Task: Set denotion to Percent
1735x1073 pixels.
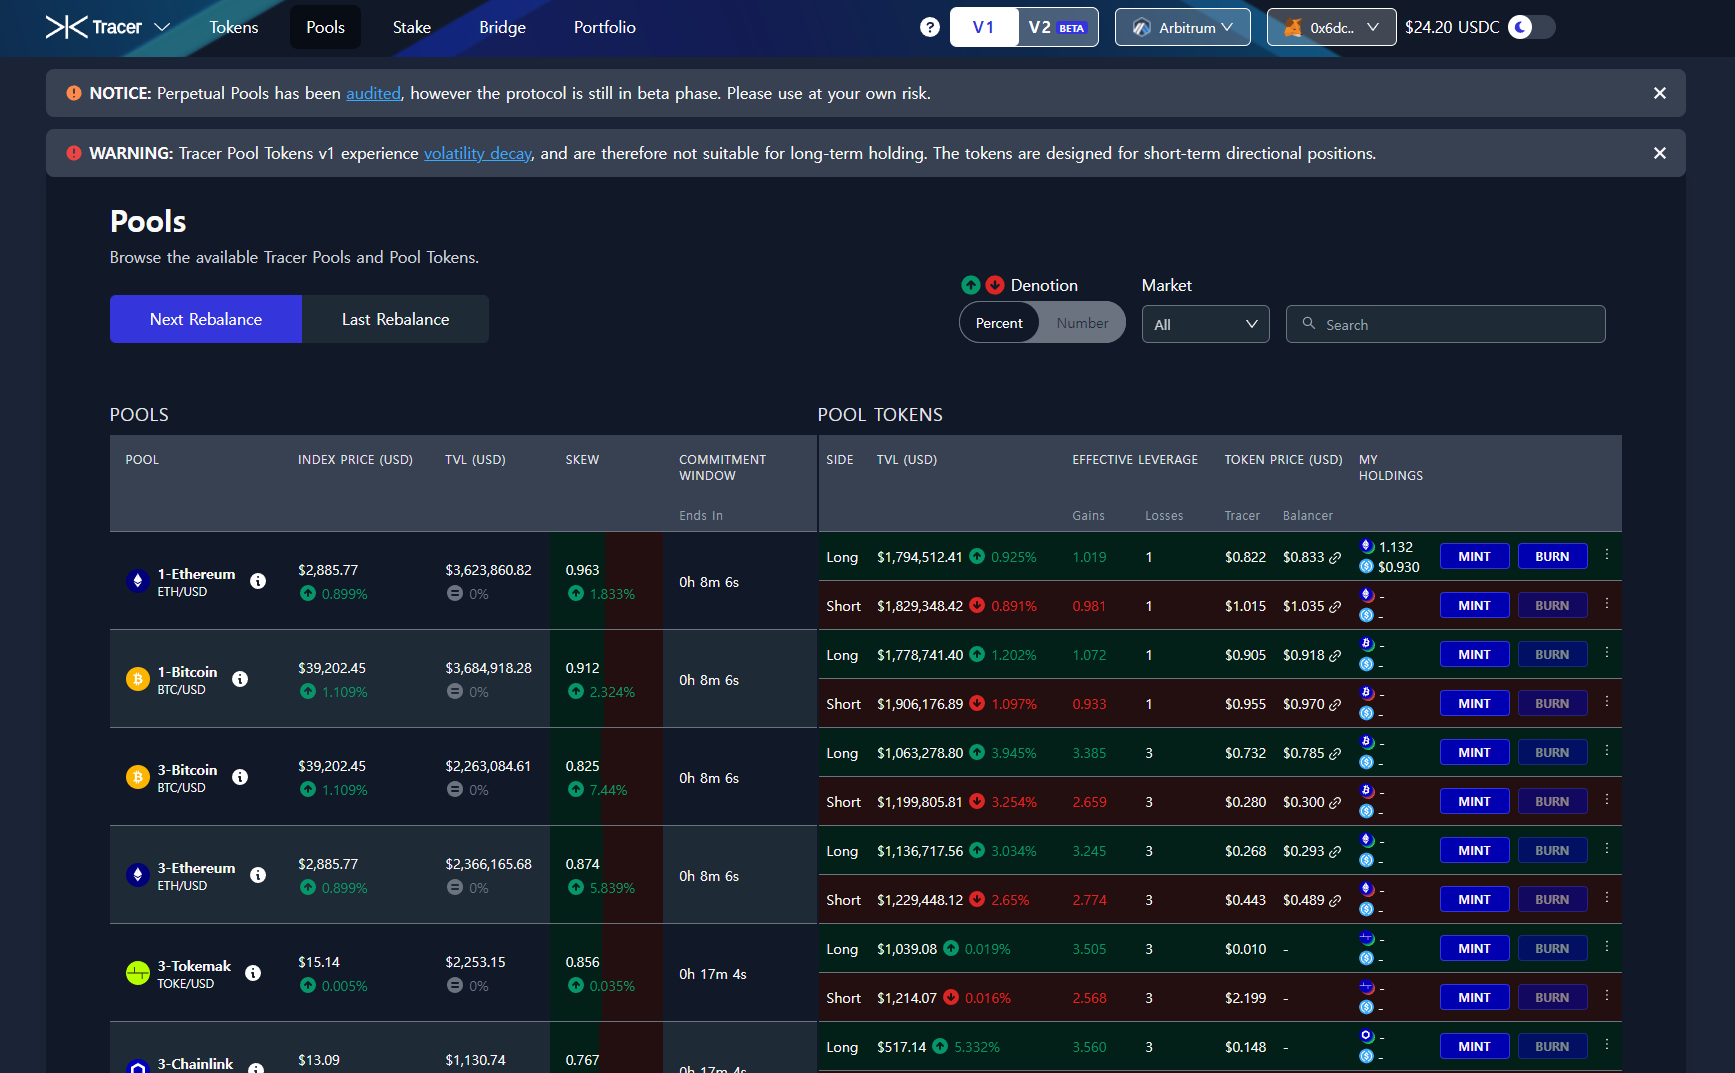Action: tap(999, 323)
